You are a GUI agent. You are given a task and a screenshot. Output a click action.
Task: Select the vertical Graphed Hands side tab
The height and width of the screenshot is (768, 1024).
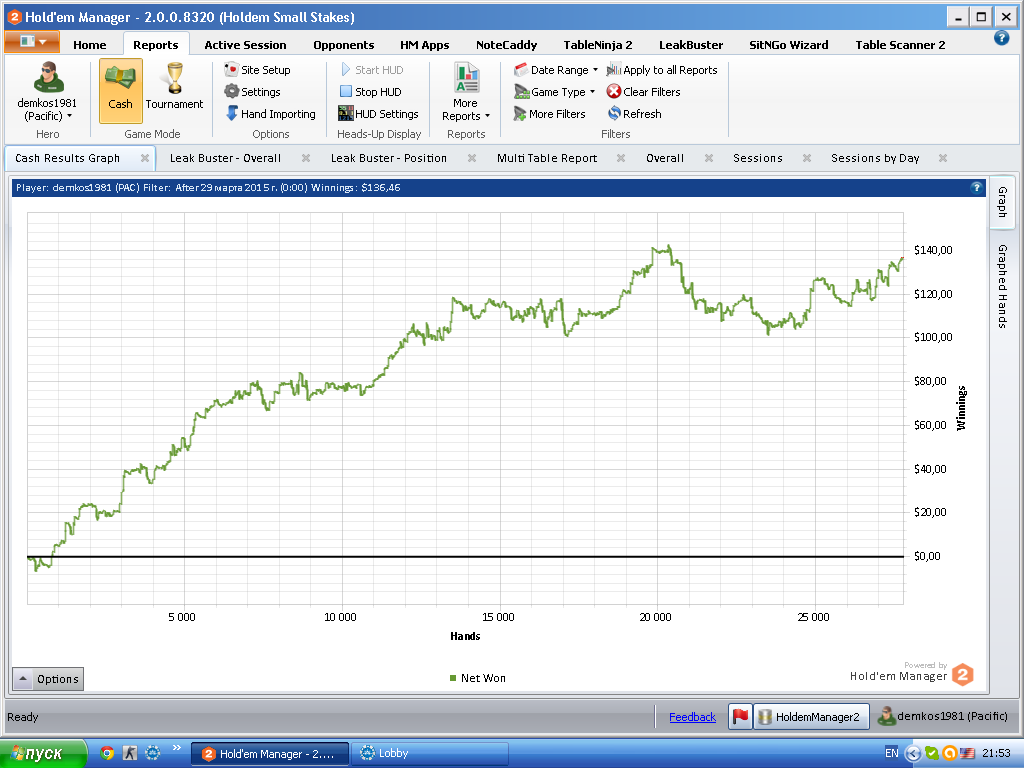pyautogui.click(x=1002, y=286)
